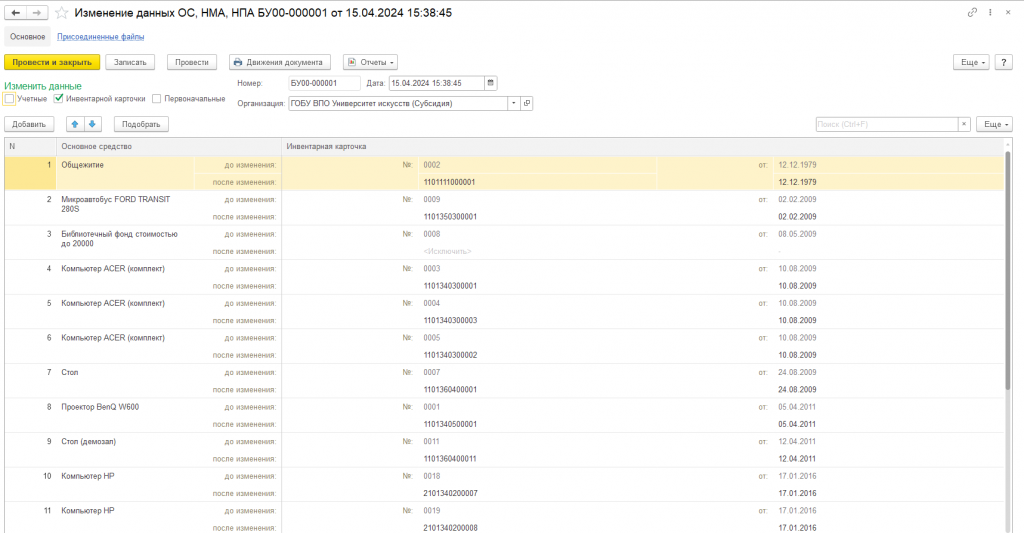This screenshot has width=1024, height=533.
Task: Click the forward navigation arrow
Action: pyautogui.click(x=37, y=12)
